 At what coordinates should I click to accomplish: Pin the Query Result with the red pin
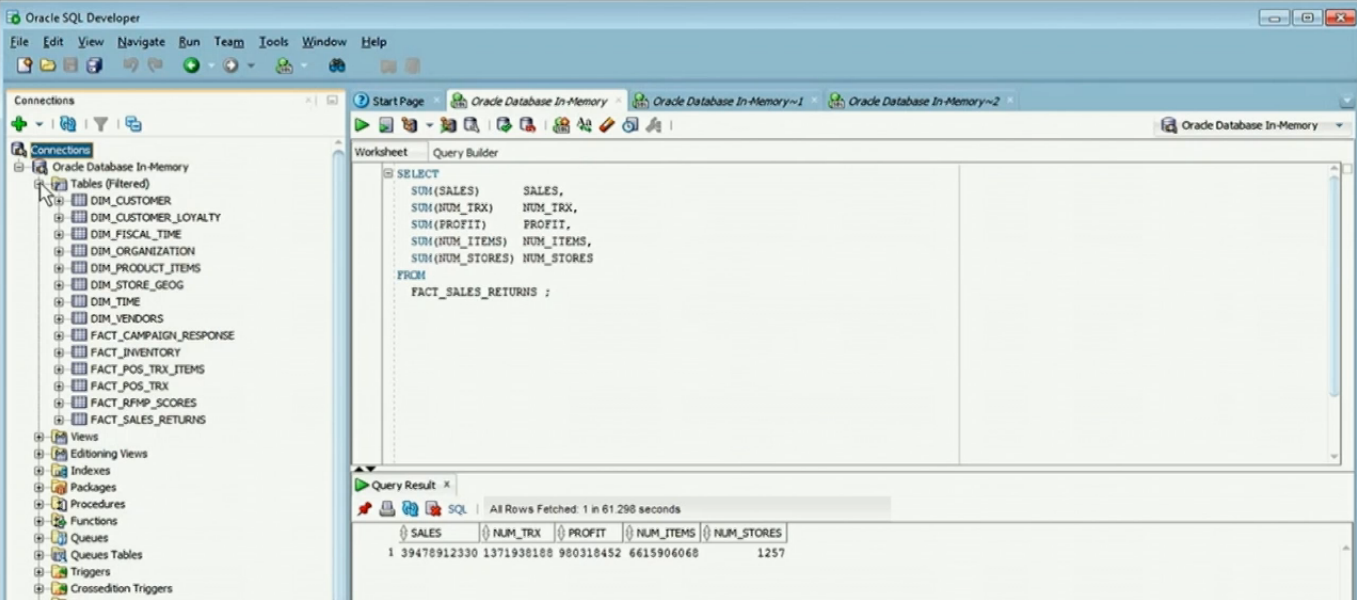pyautogui.click(x=364, y=509)
